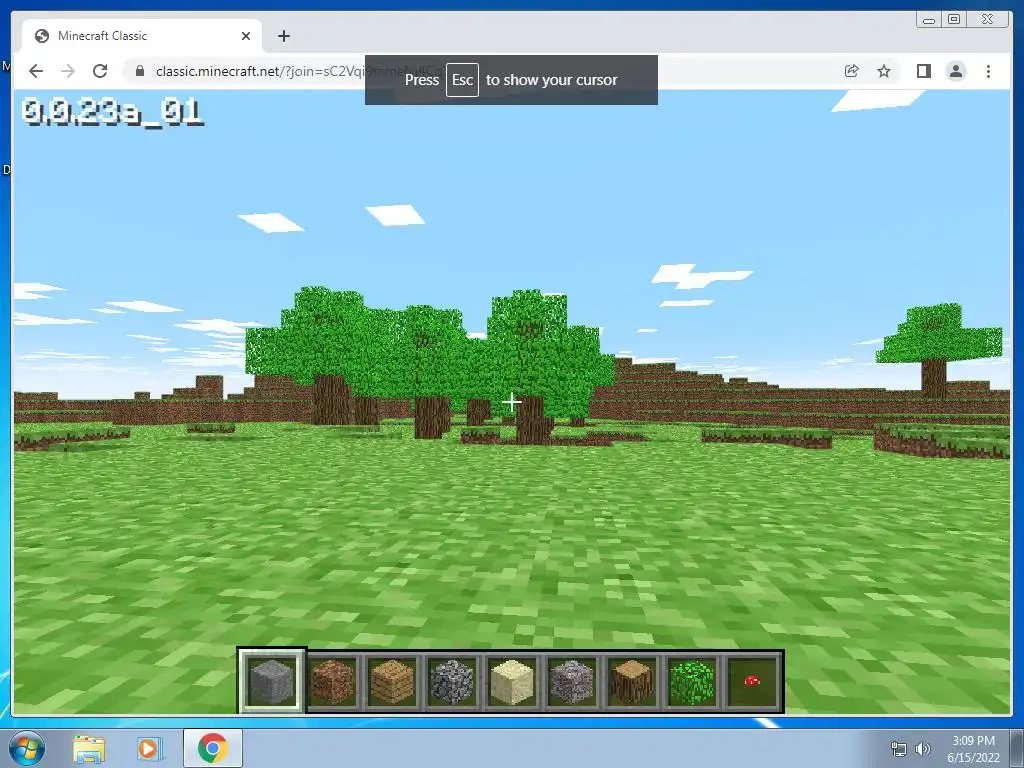Select the cobblestone block in hotbar
This screenshot has height=768, width=1024.
click(452, 681)
